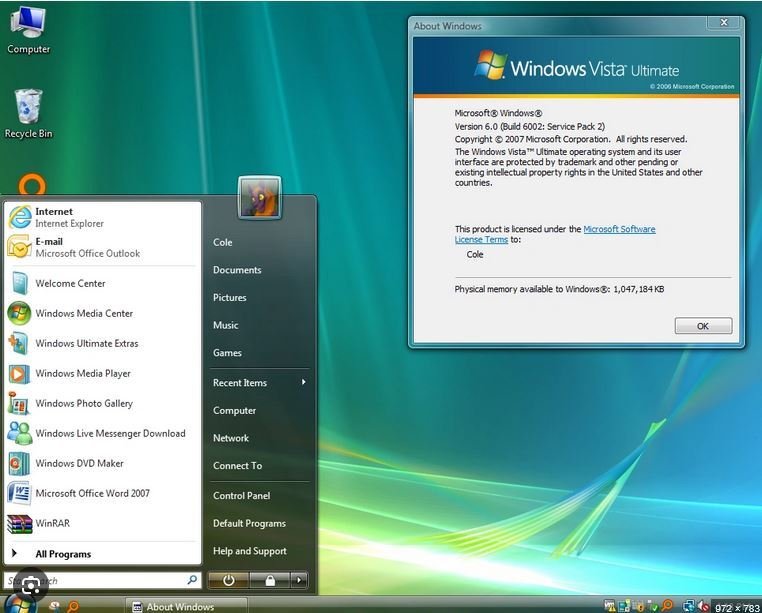
Task: Click Windows Live Messenger Download
Action: (x=103, y=434)
